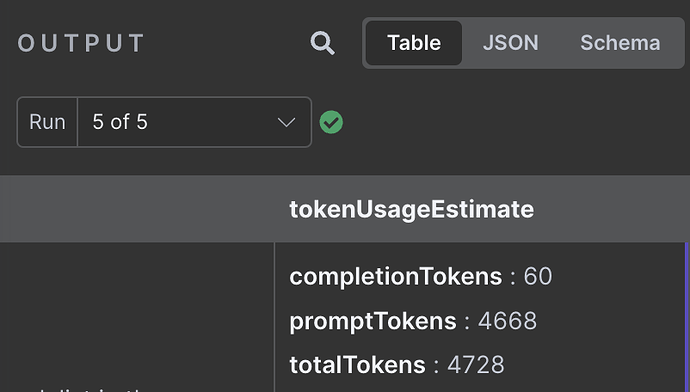The image size is (690, 392).
Task: Click the purple vertical bar at right edge
Action: point(687,317)
